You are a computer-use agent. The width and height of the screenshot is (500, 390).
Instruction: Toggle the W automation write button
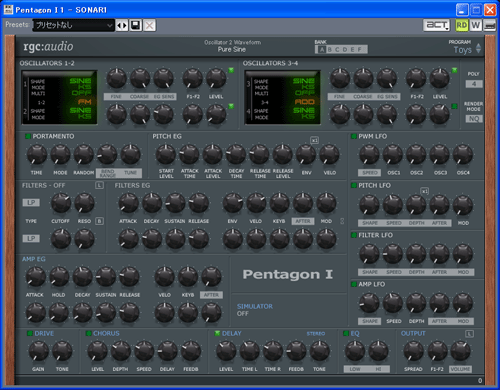(x=476, y=25)
